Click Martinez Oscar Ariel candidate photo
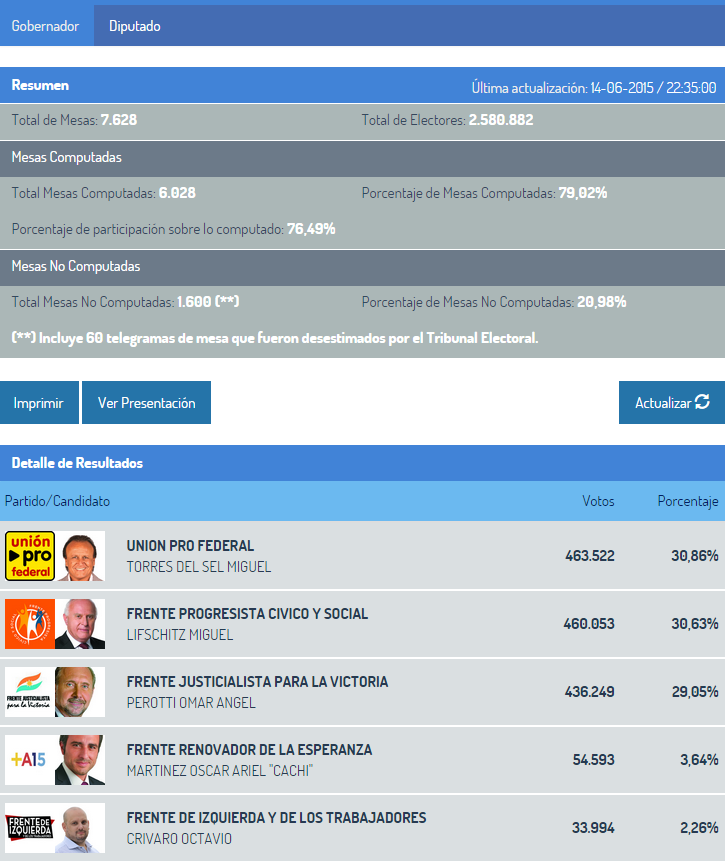 coord(80,760)
